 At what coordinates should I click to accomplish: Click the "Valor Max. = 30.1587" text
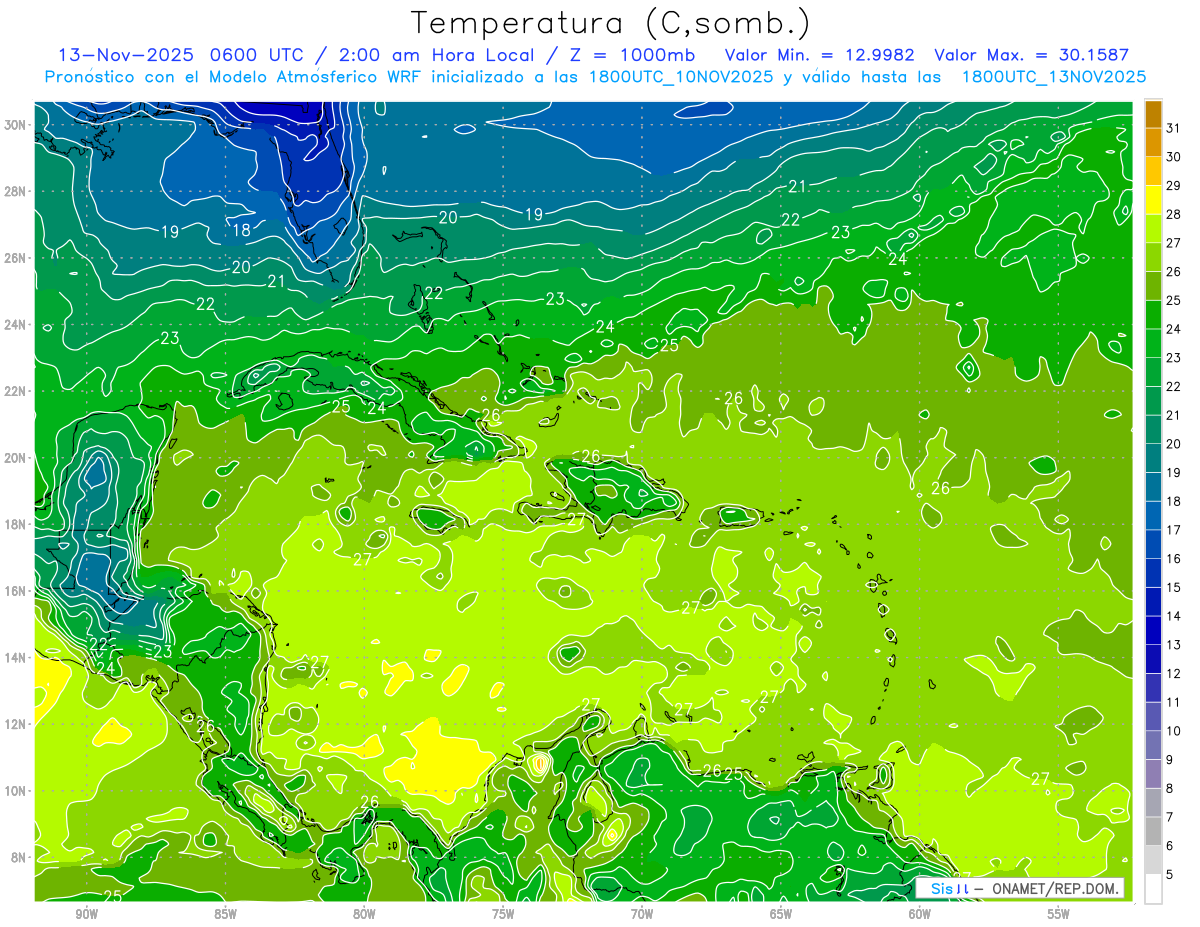pos(1032,55)
